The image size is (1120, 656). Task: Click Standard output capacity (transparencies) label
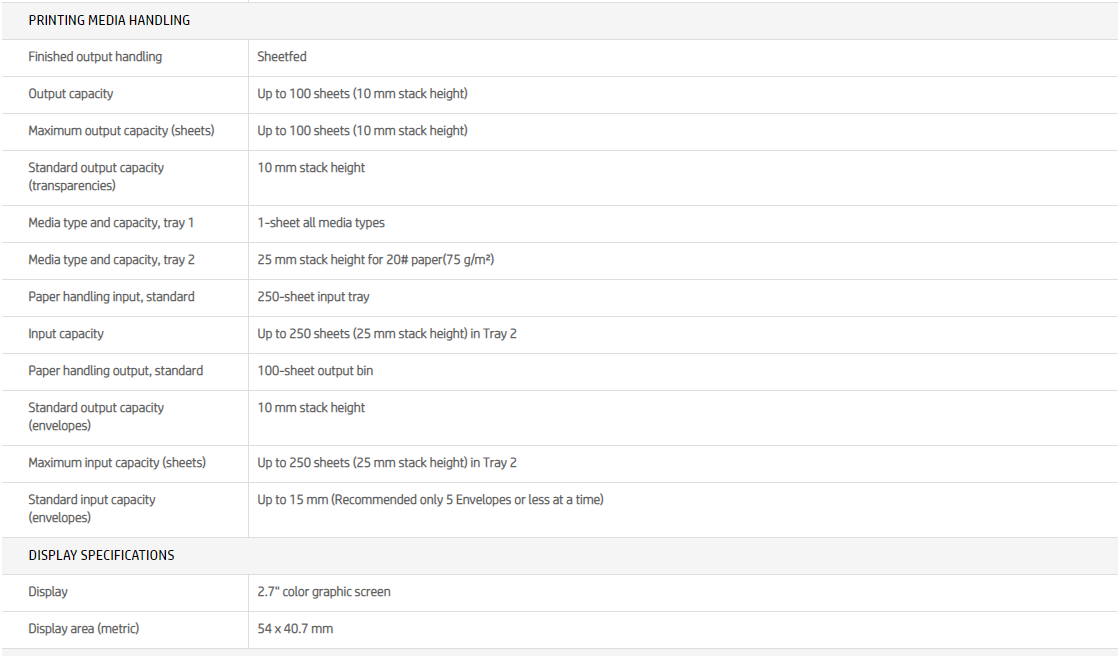click(x=96, y=176)
